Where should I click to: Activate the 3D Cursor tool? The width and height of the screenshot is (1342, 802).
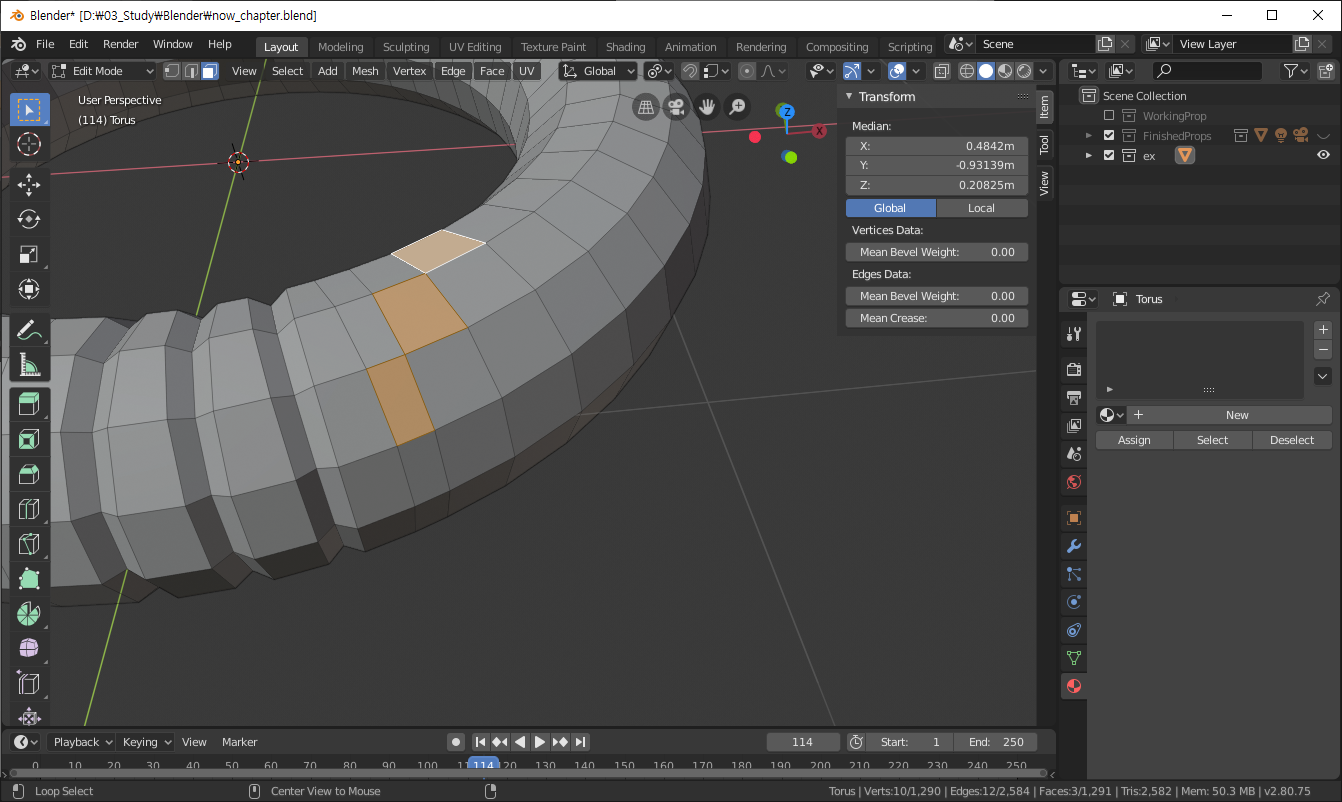coord(29,145)
